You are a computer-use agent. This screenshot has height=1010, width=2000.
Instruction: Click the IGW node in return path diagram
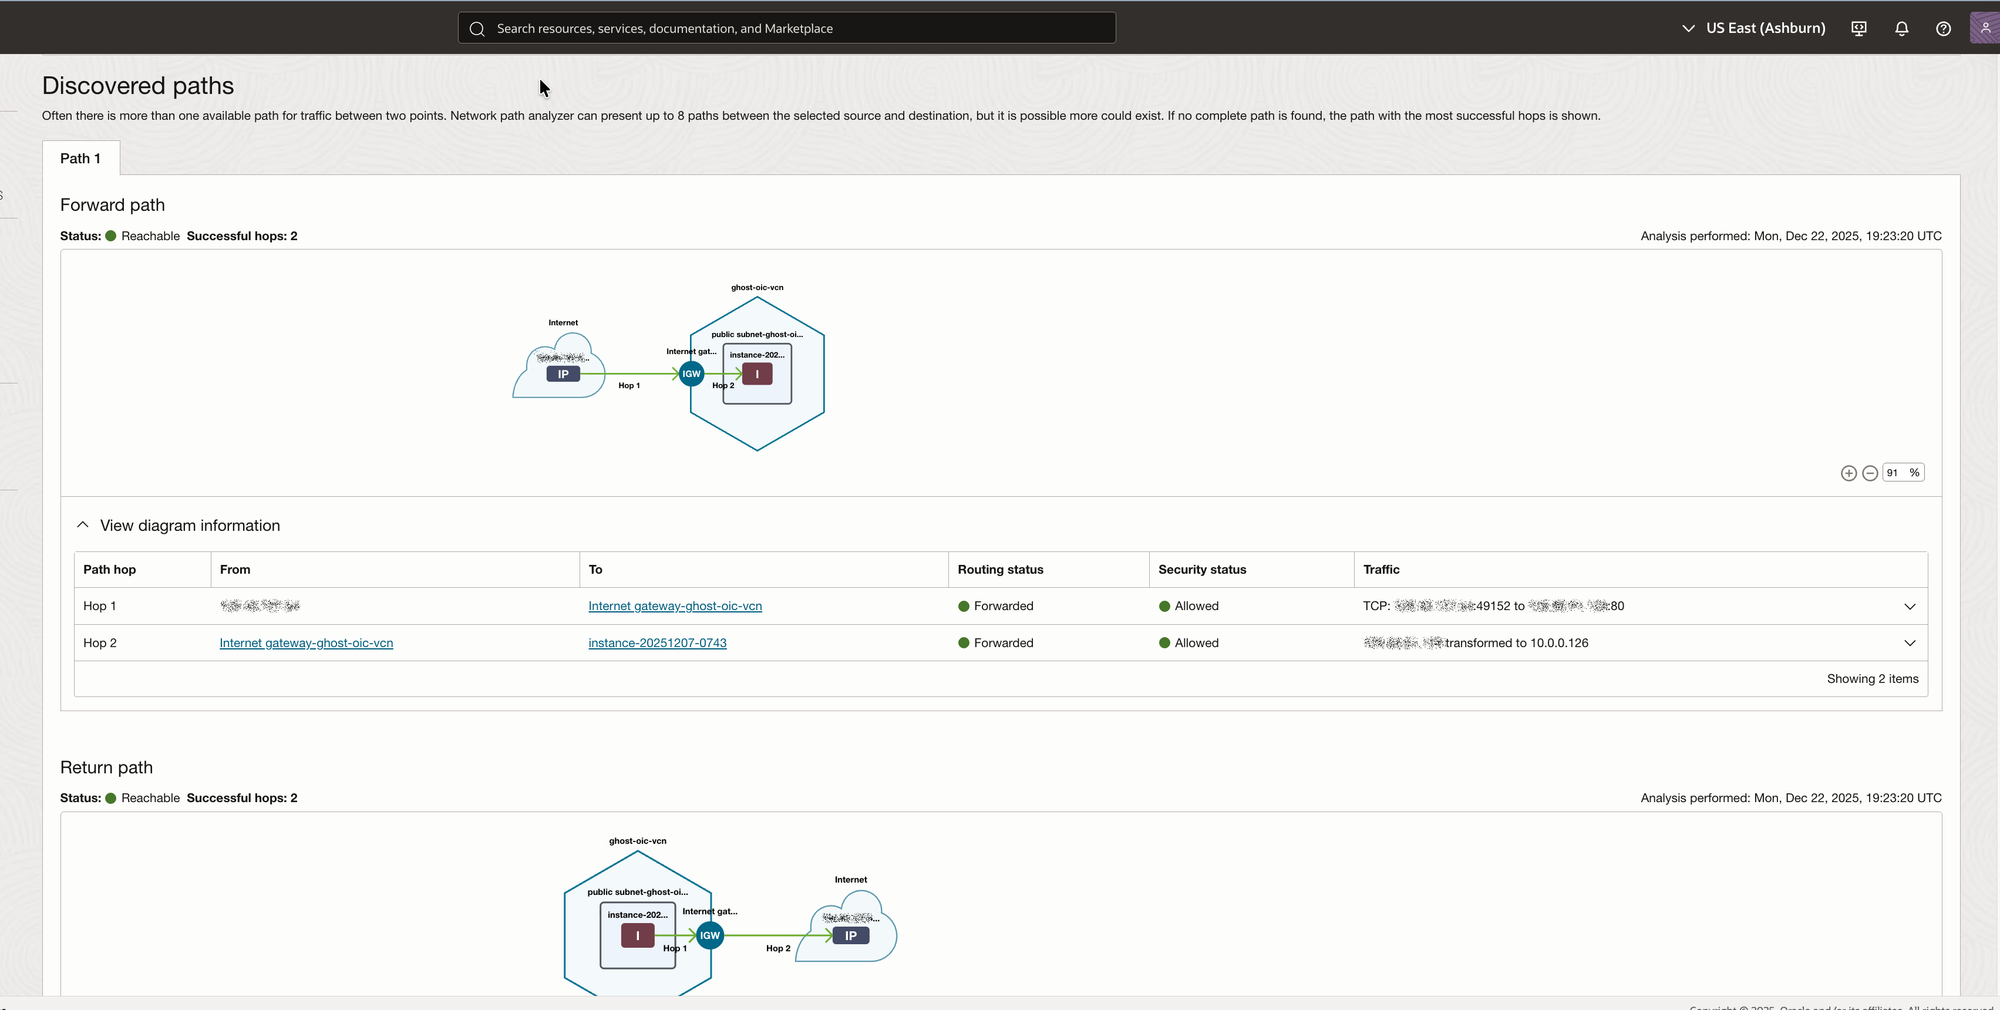tap(710, 936)
